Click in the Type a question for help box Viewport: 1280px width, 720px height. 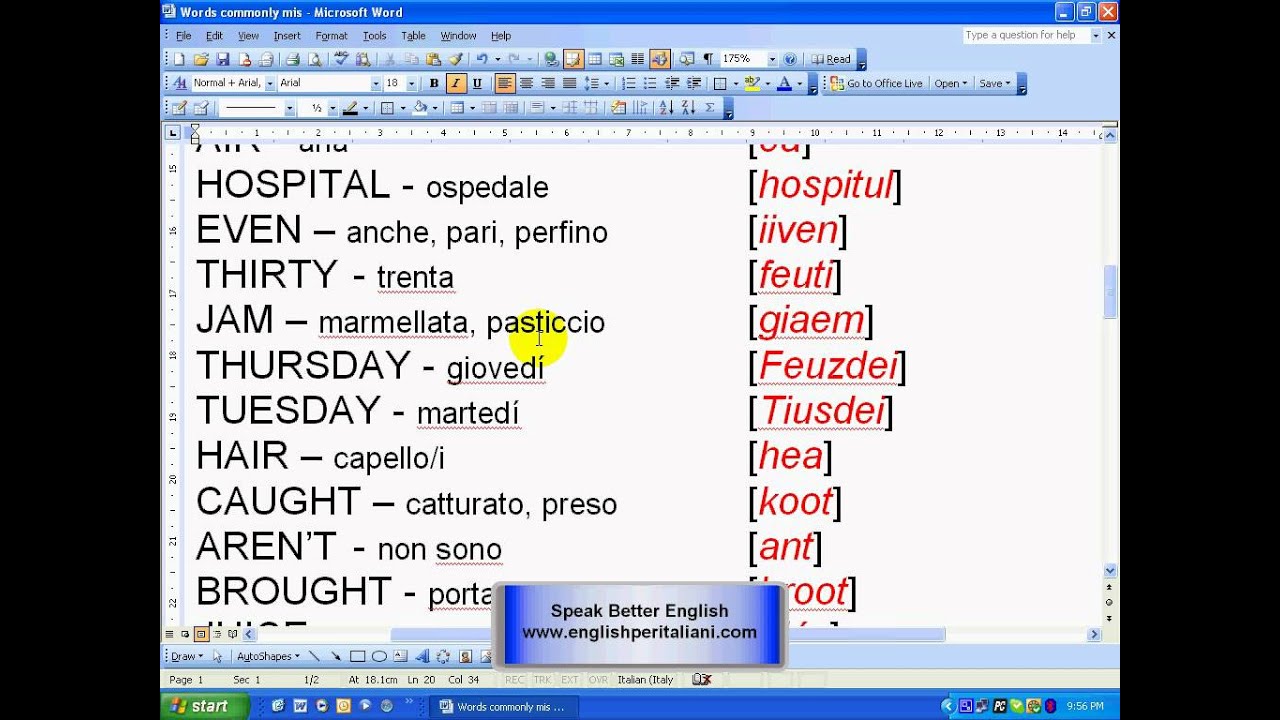point(1025,35)
